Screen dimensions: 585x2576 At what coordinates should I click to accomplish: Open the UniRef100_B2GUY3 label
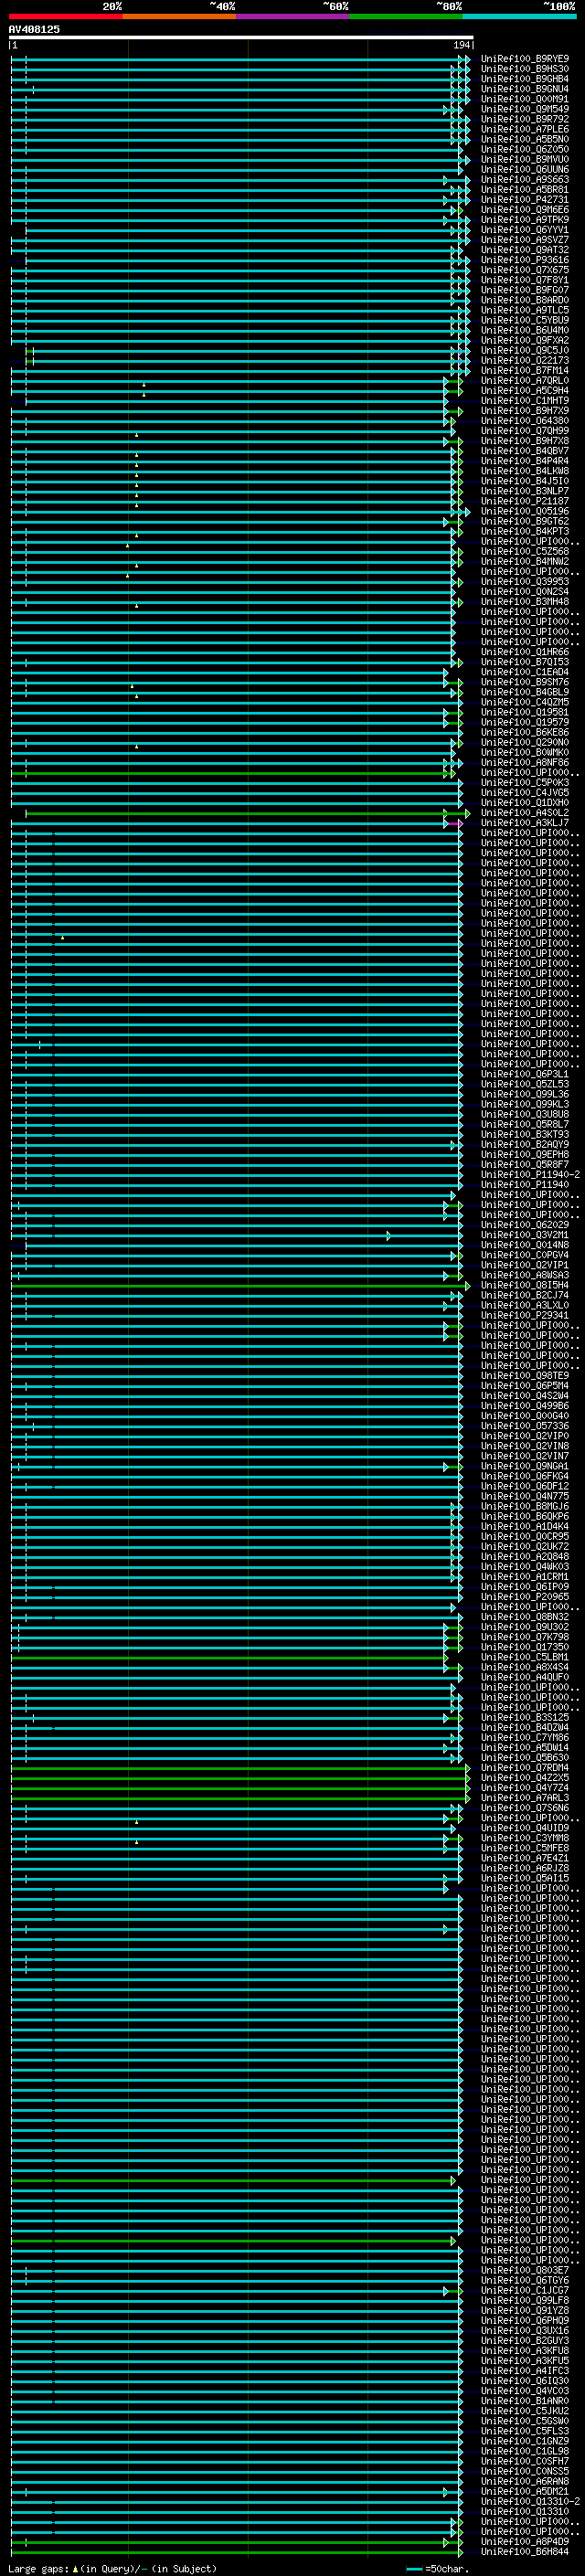pyautogui.click(x=525, y=2340)
